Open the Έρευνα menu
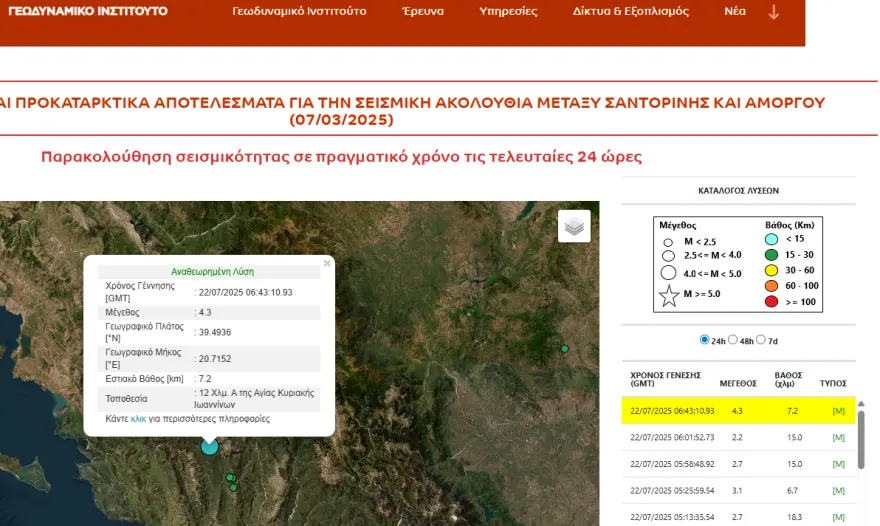880x526 pixels. coord(423,11)
